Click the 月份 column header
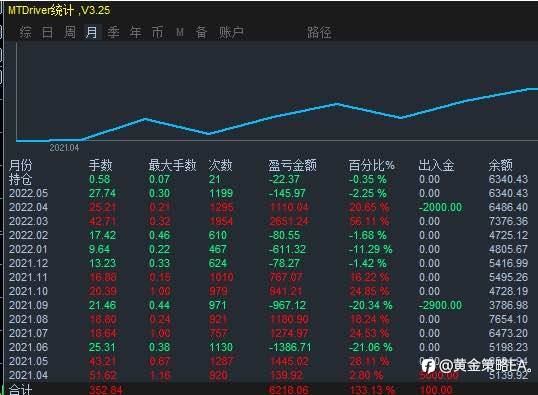Viewport: 538px width, 395px height. point(20,165)
